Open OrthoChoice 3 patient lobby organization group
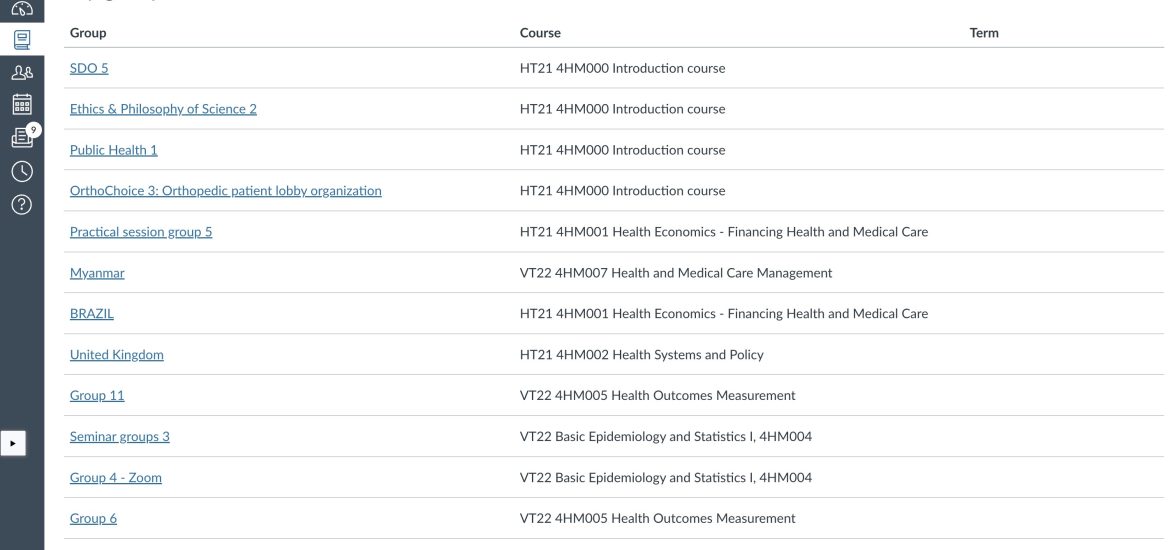Viewport: 1170px width, 550px height. [x=225, y=190]
